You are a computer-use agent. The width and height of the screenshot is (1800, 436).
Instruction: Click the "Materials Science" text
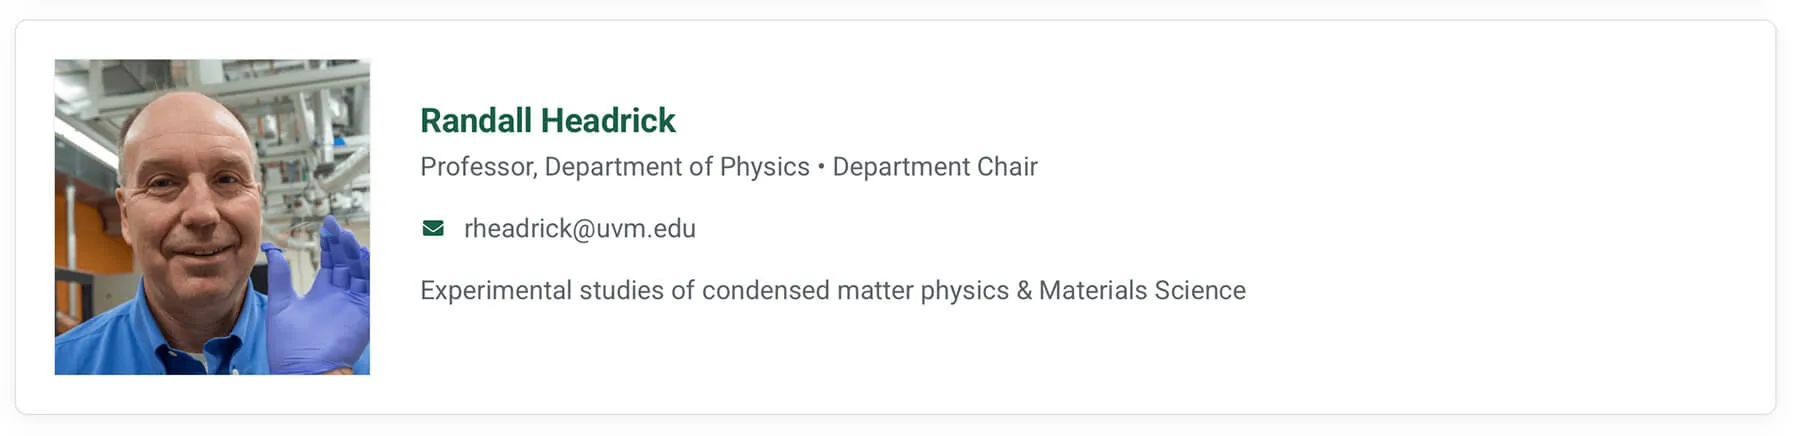[1142, 291]
